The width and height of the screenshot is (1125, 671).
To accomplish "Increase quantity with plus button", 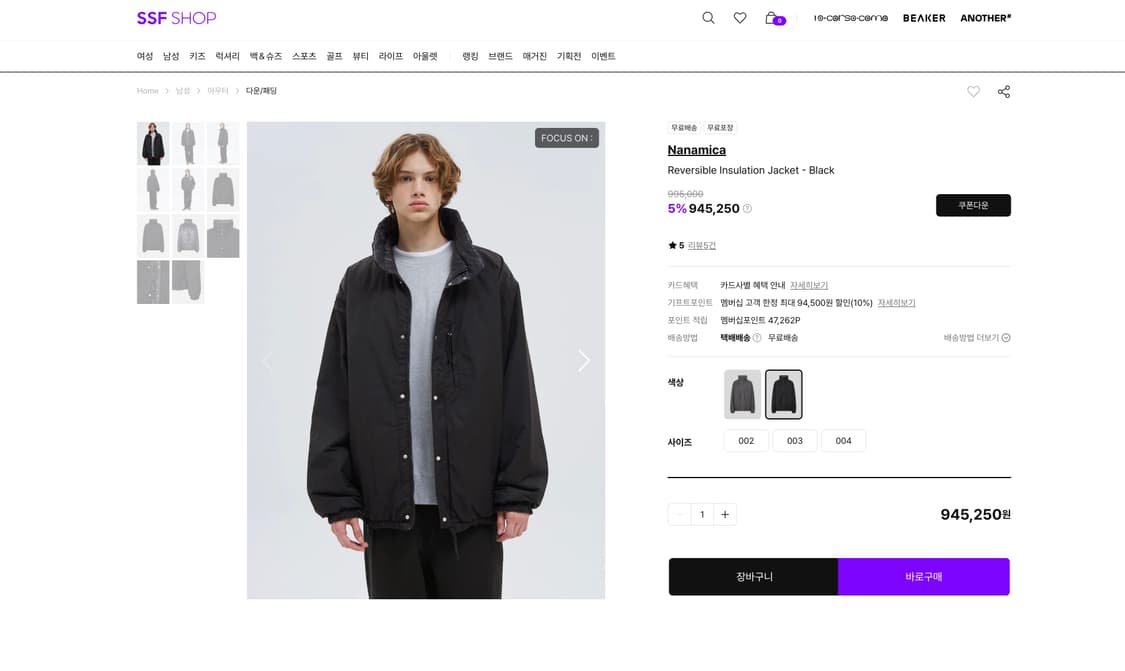I will [x=725, y=515].
